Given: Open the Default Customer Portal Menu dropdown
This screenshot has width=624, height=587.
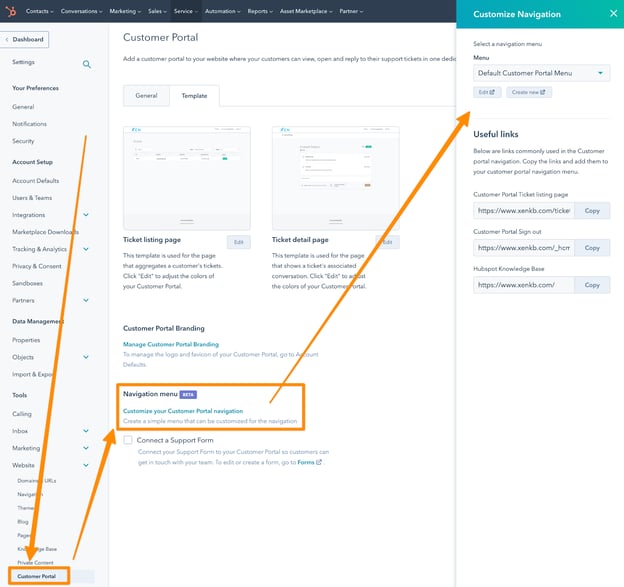Looking at the screenshot, I should point(541,73).
